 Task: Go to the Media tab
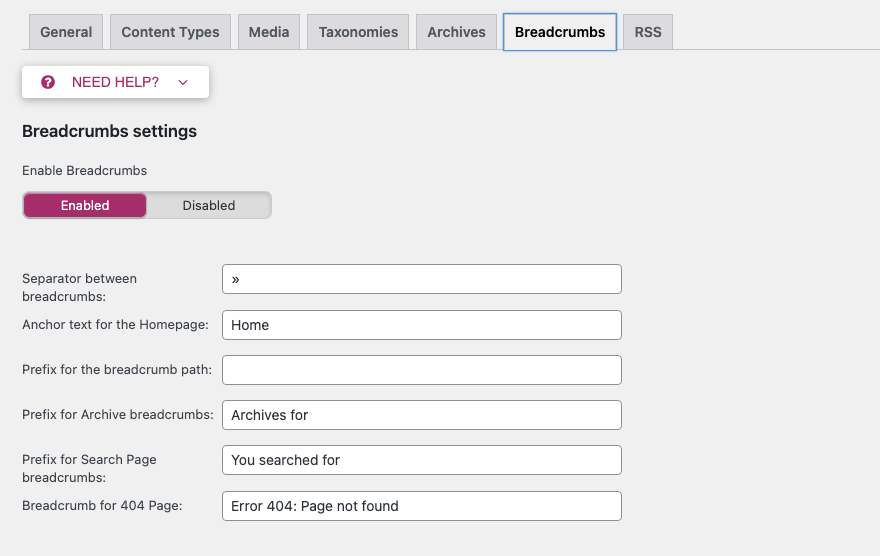(269, 32)
